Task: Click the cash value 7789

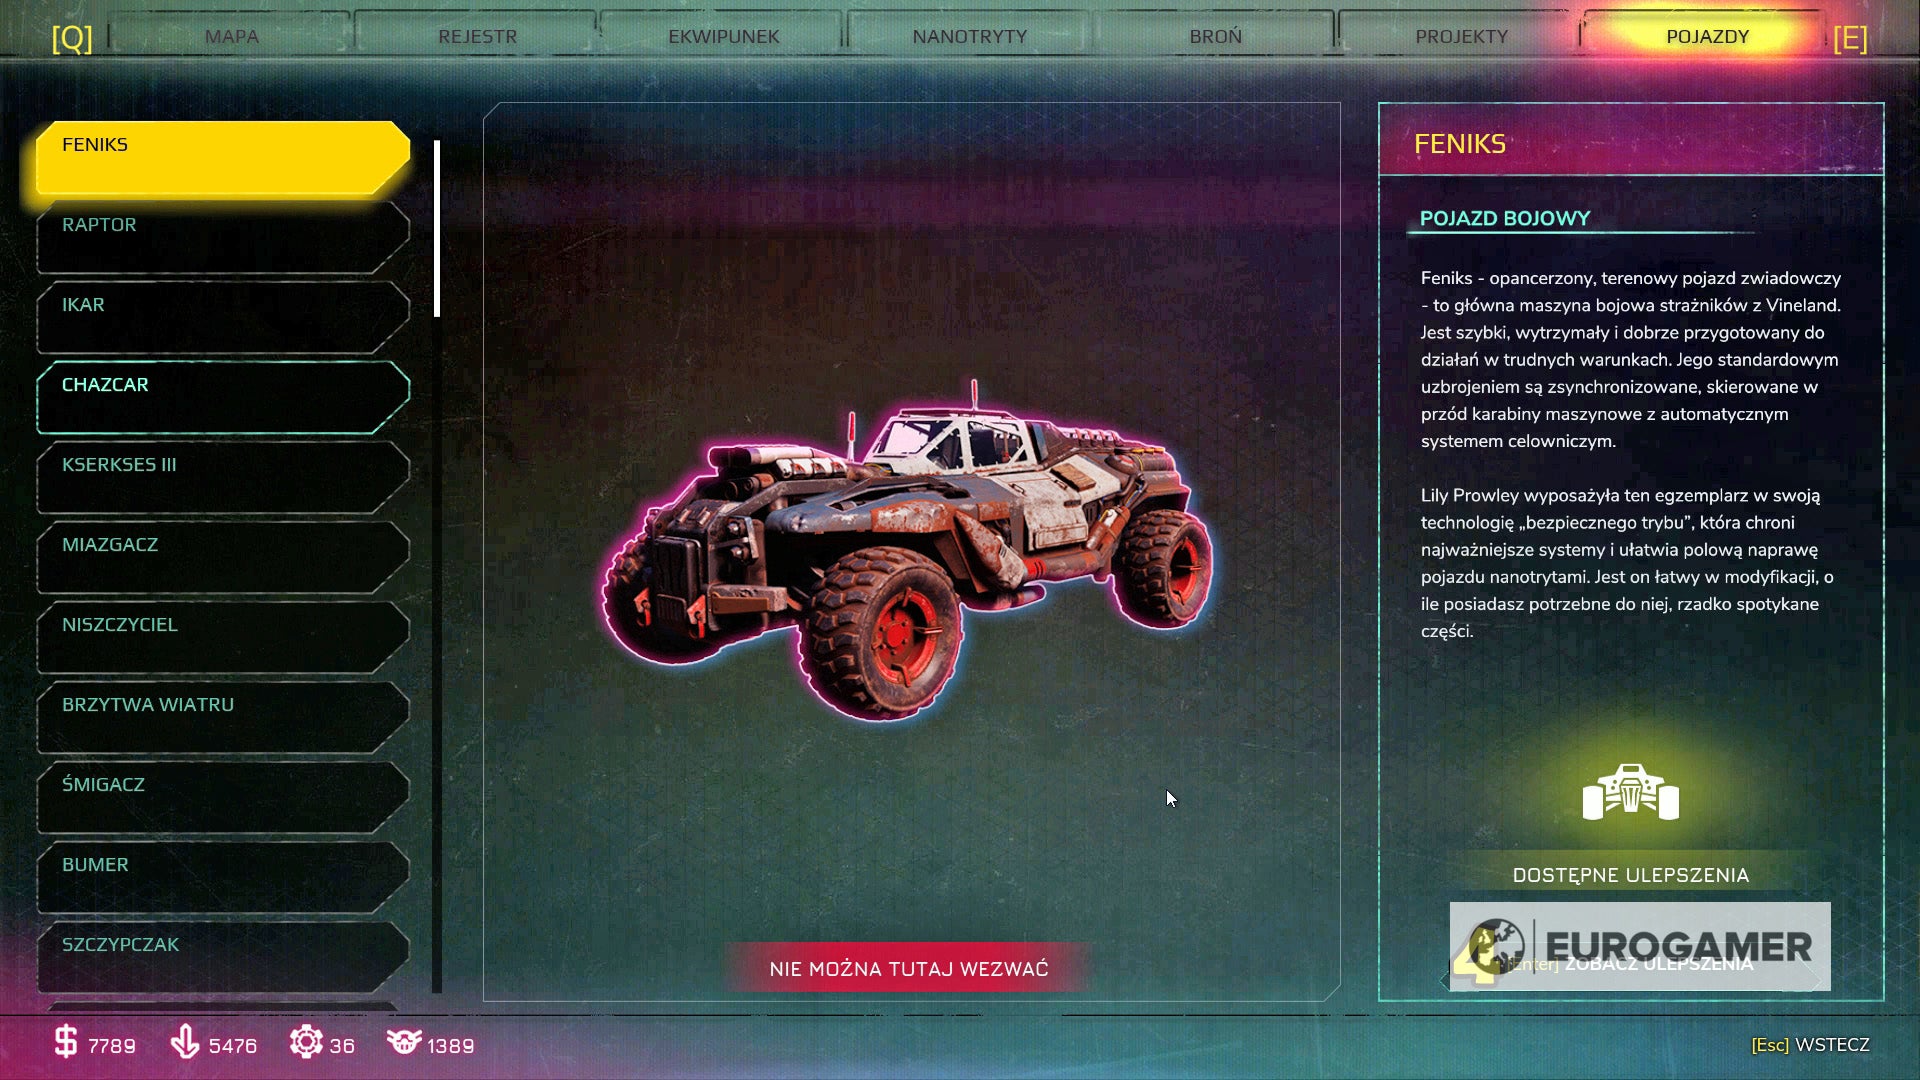Action: [112, 1046]
